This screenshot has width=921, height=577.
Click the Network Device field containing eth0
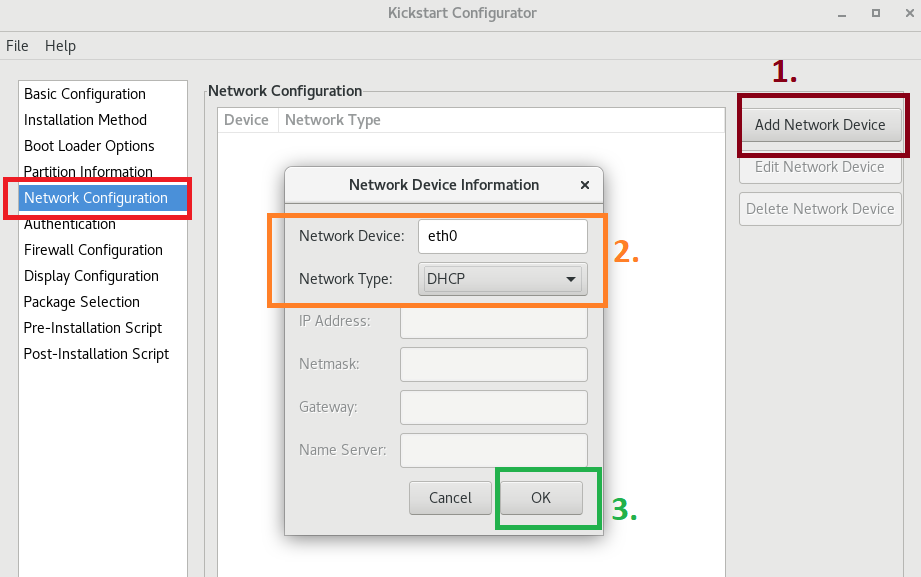502,235
